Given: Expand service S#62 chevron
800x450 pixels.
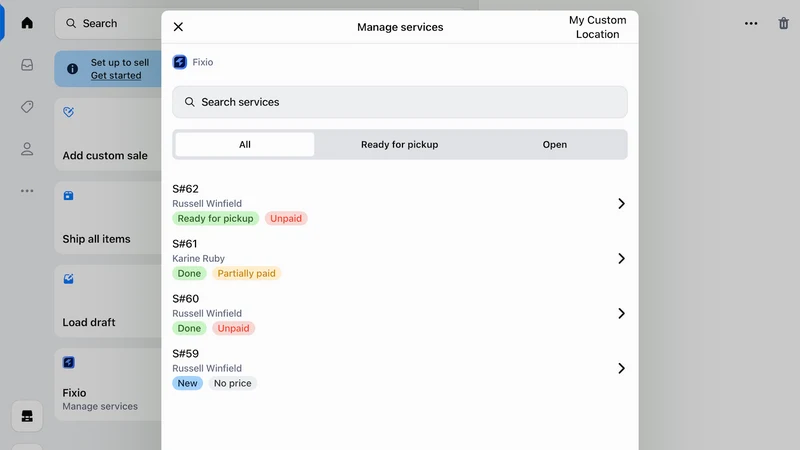Looking at the screenshot, I should pyautogui.click(x=621, y=204).
